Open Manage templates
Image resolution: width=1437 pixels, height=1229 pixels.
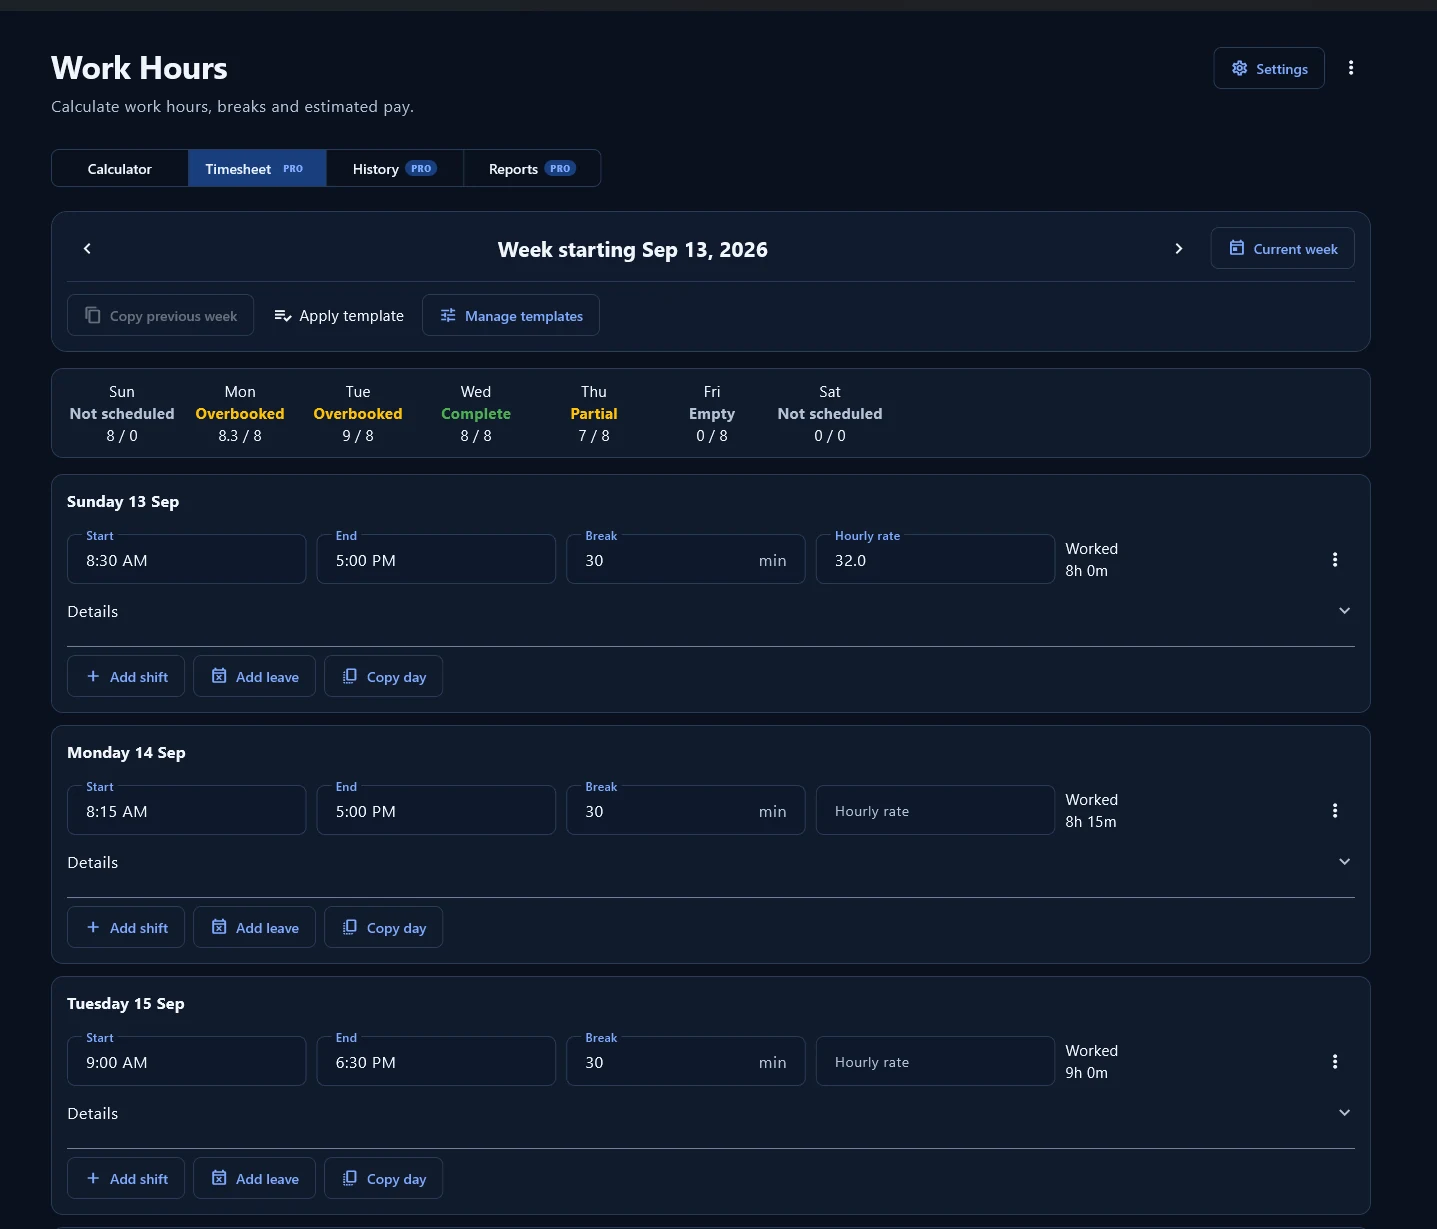coord(511,315)
